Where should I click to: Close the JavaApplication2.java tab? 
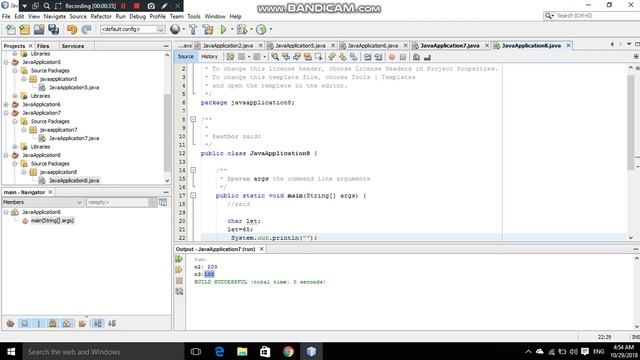(260, 45)
